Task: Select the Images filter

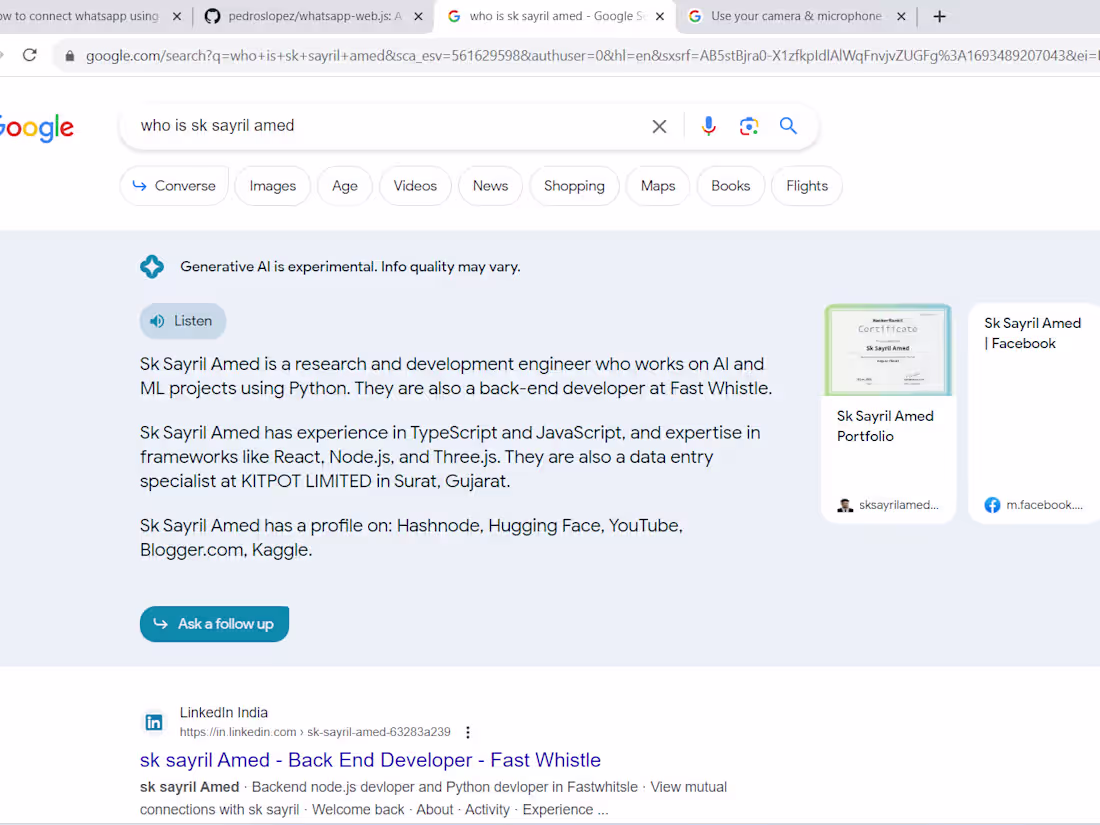Action: (272, 186)
